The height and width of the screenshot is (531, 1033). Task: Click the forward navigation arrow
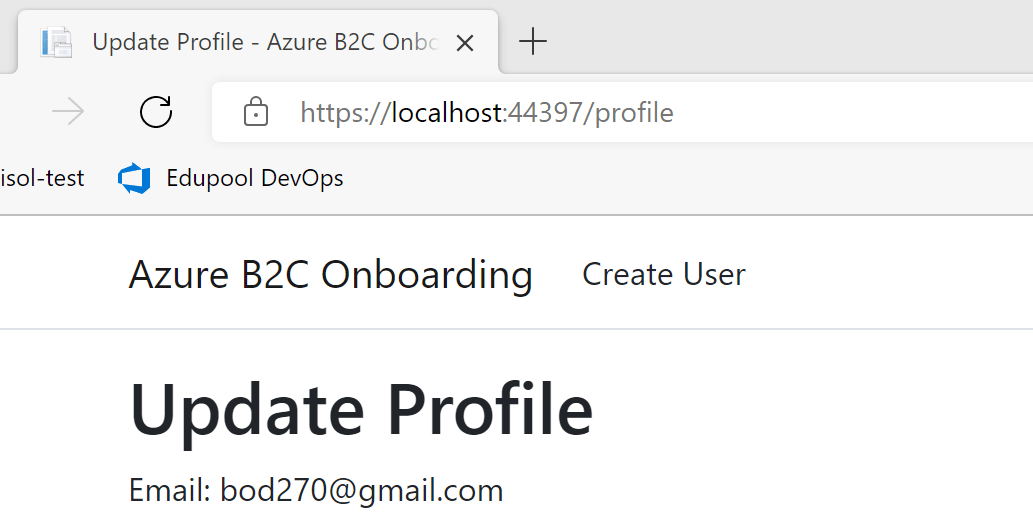coord(68,112)
